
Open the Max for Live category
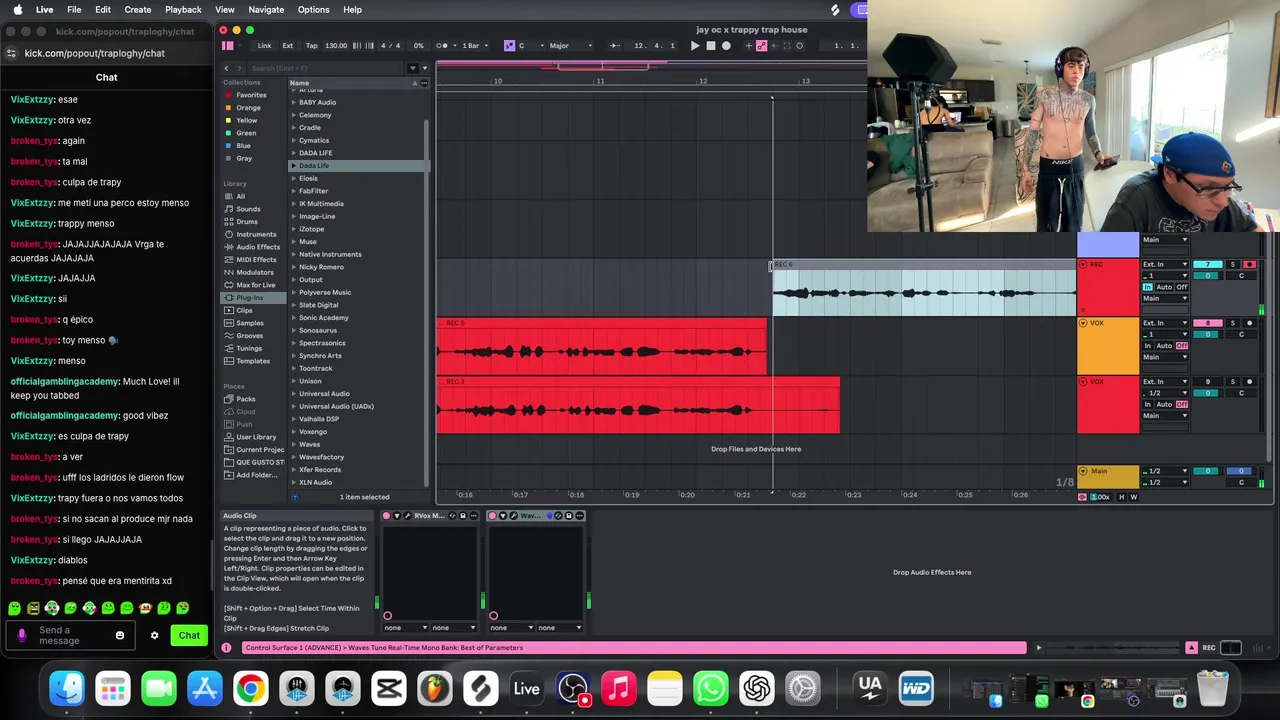click(x=255, y=285)
